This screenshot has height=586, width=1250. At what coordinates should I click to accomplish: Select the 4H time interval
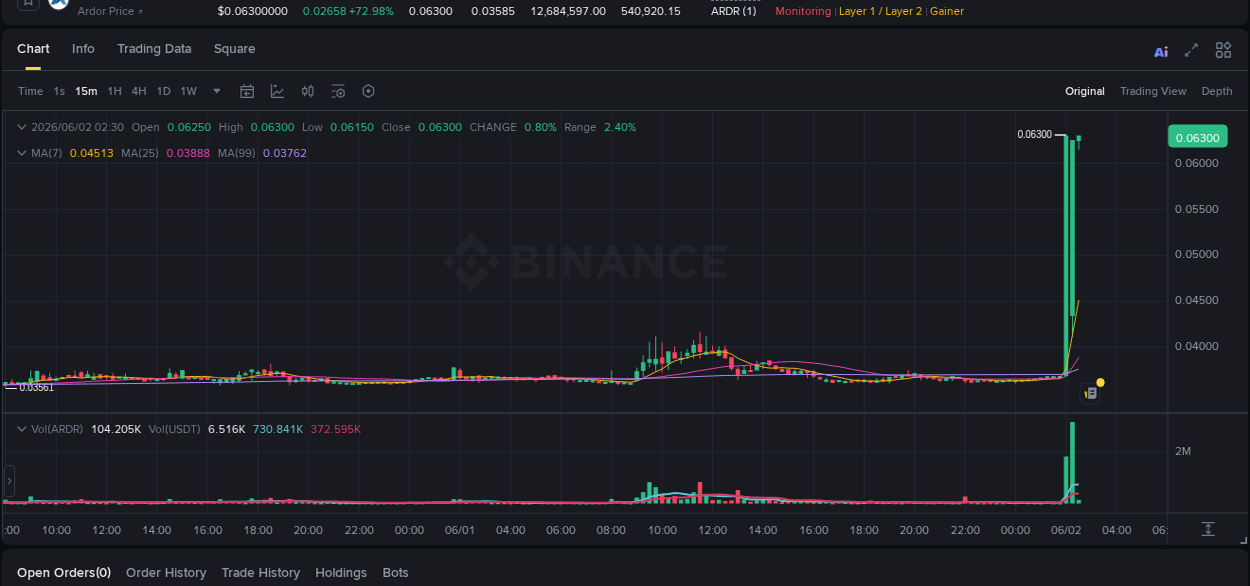139,91
